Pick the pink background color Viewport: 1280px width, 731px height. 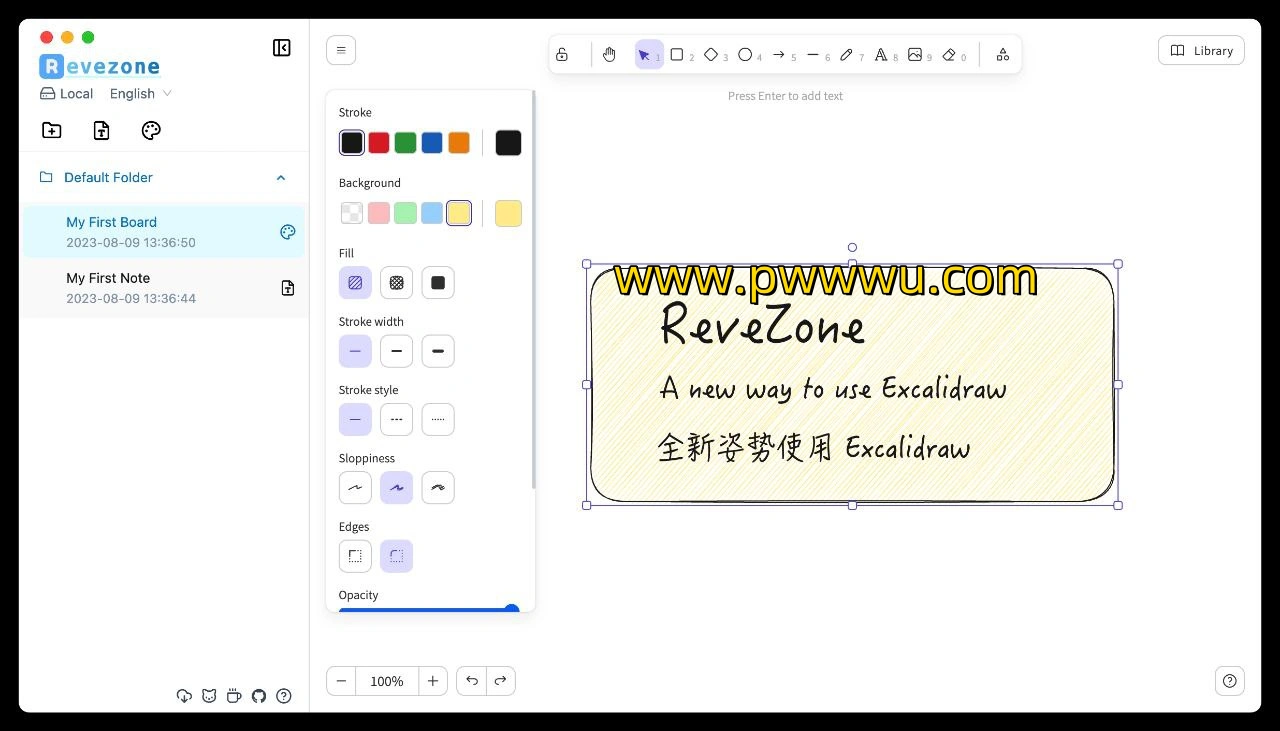click(379, 213)
